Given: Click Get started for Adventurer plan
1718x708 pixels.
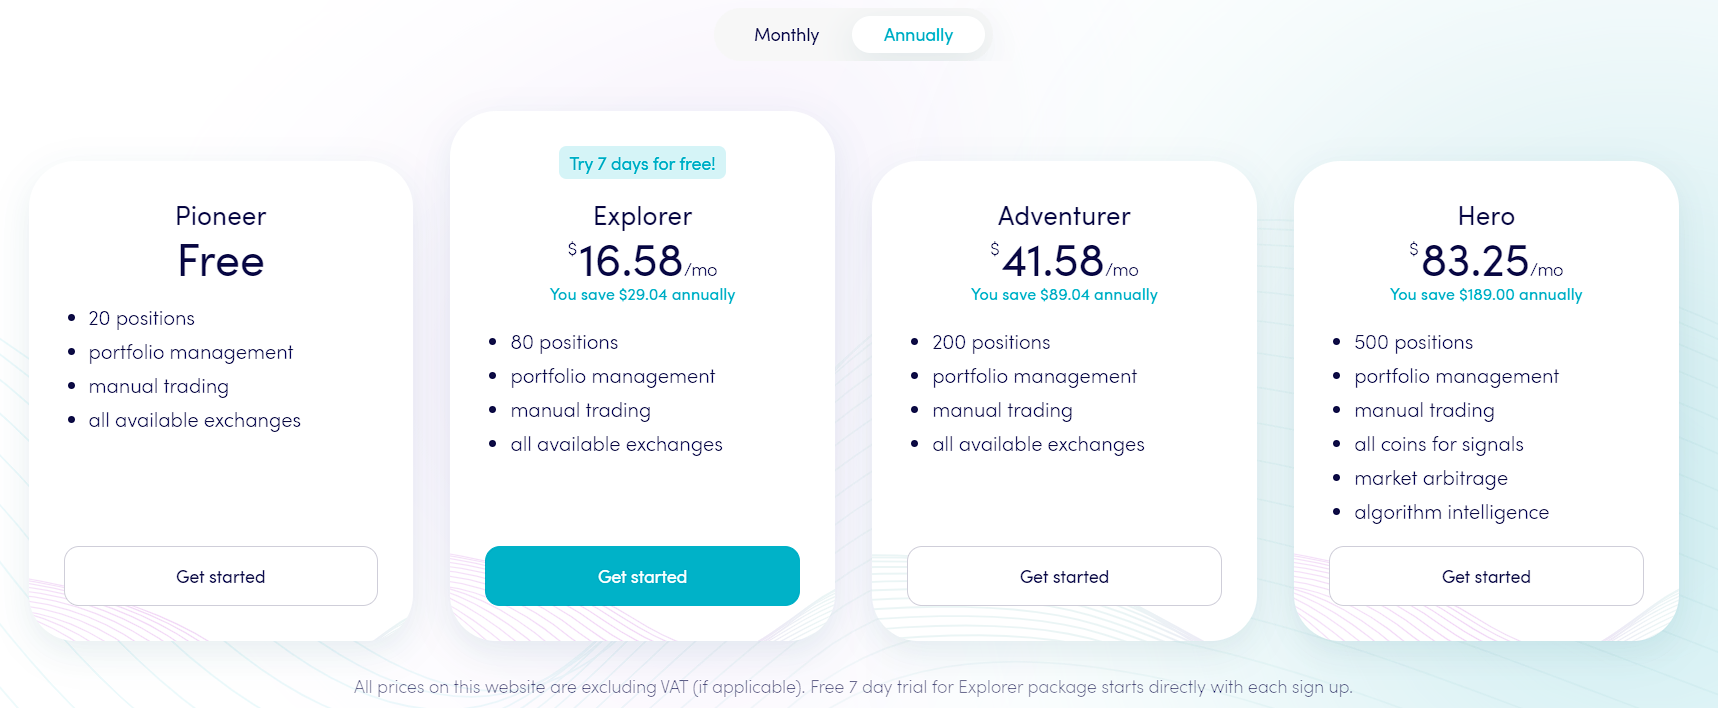Looking at the screenshot, I should point(1064,576).
